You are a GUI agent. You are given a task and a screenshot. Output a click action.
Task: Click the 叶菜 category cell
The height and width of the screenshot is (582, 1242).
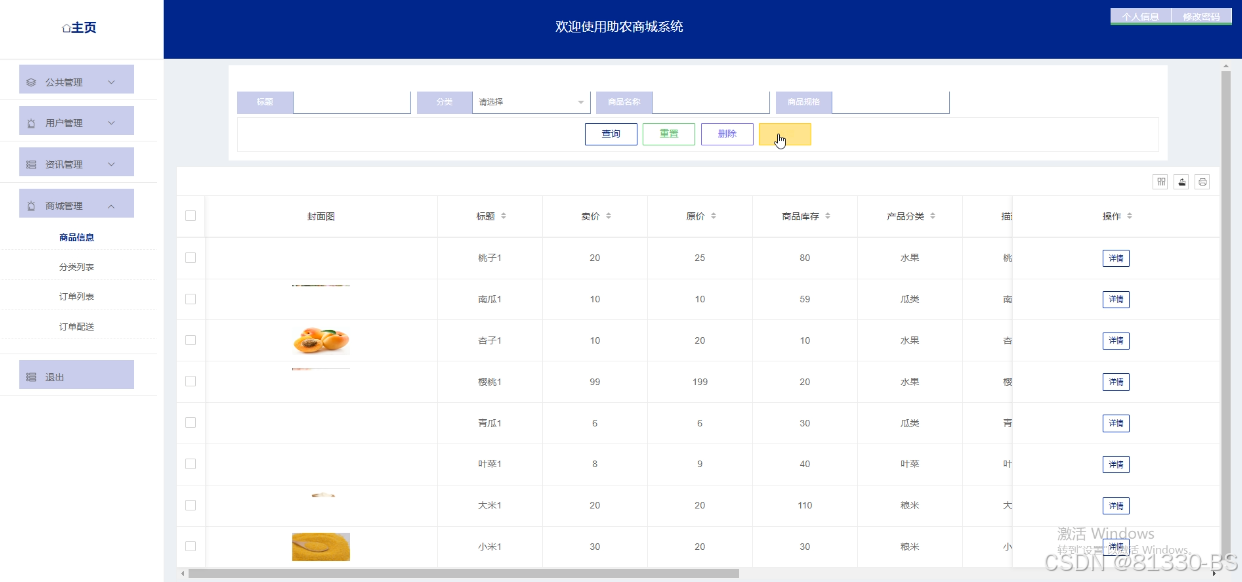coord(910,464)
